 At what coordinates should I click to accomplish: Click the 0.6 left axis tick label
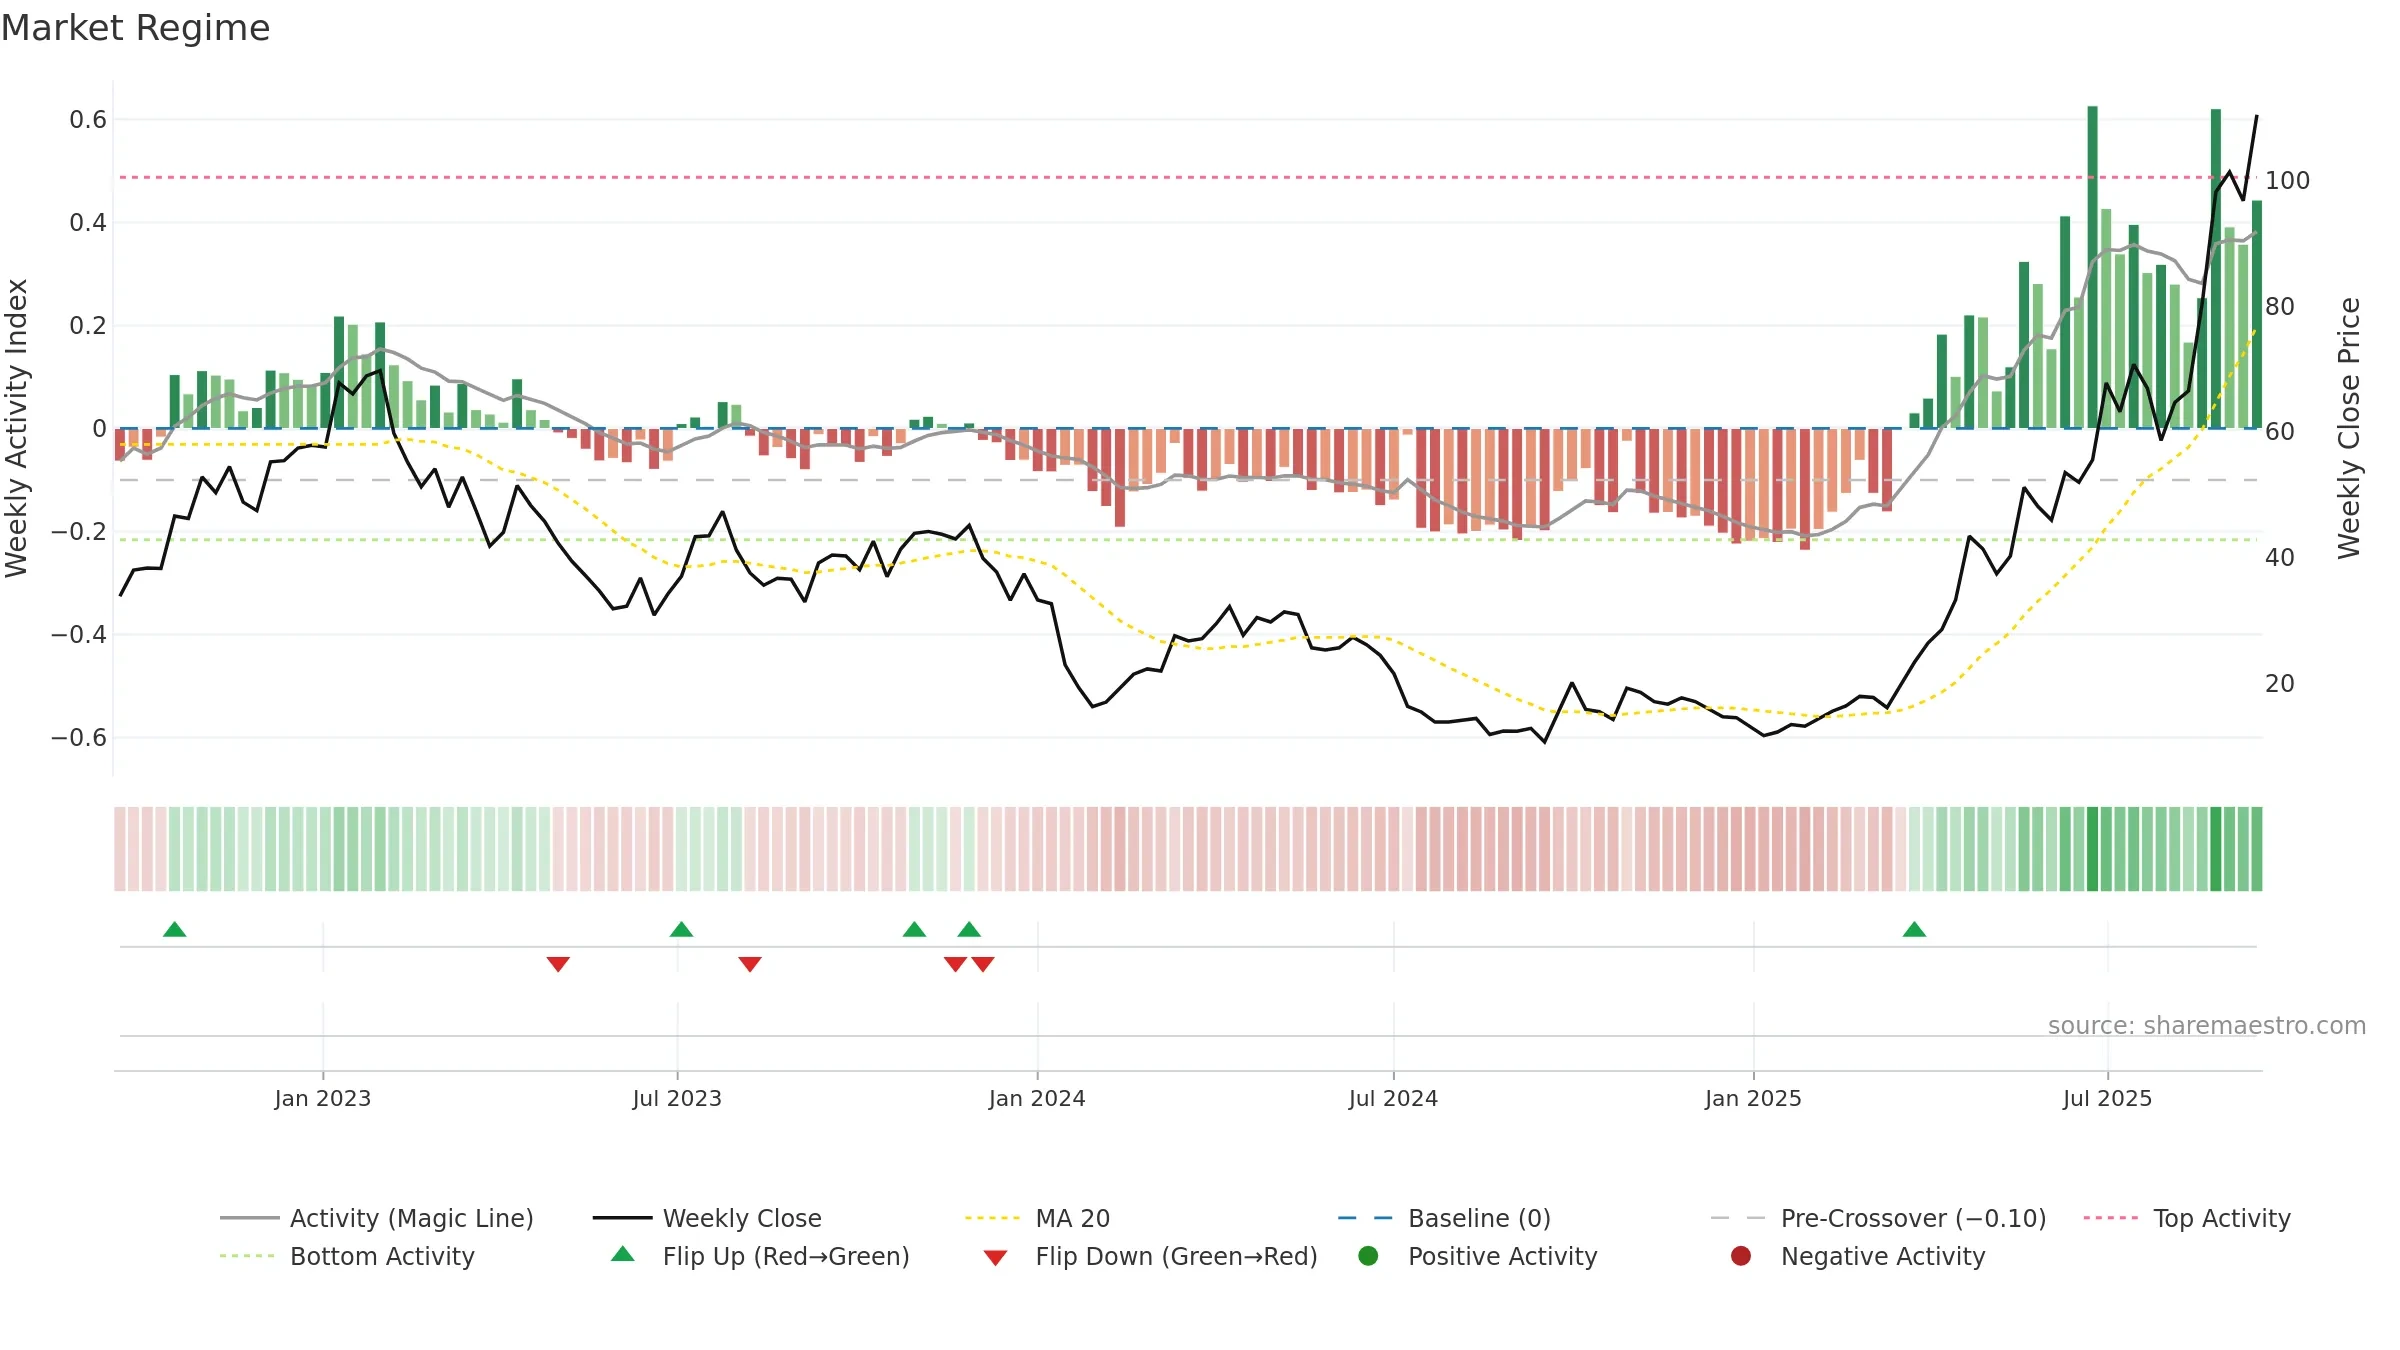click(x=88, y=120)
